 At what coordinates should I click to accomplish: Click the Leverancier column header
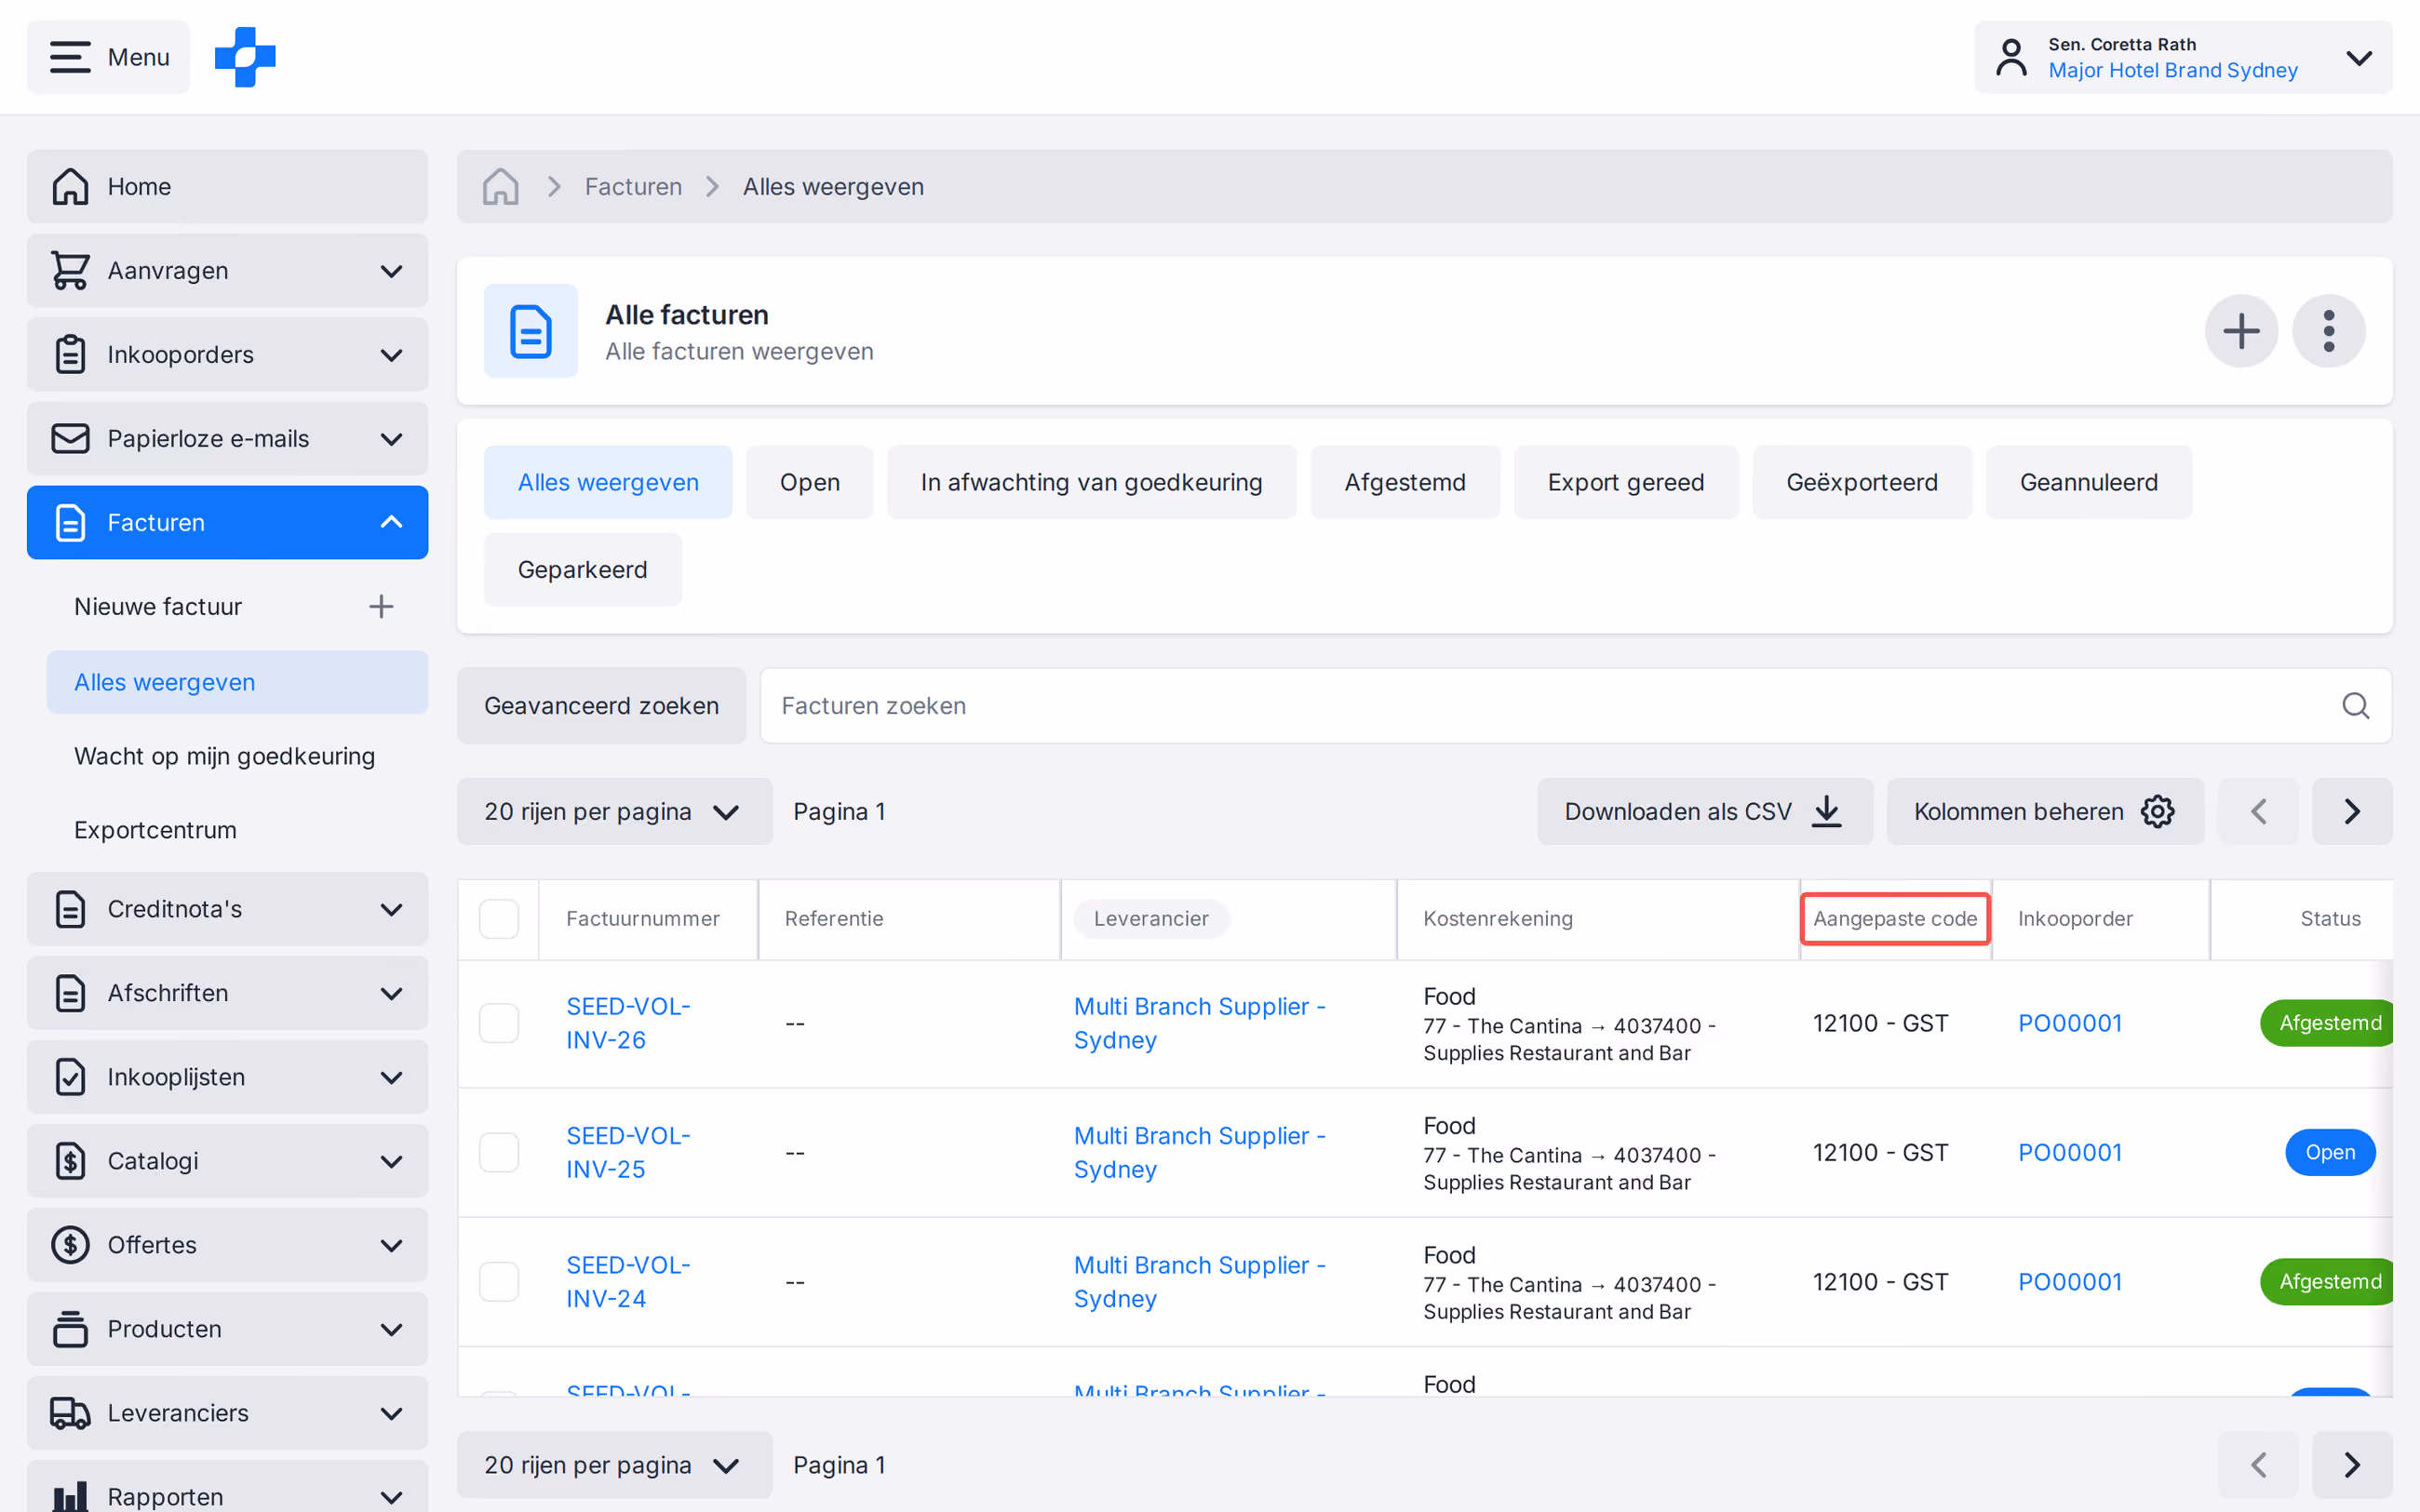[1151, 919]
